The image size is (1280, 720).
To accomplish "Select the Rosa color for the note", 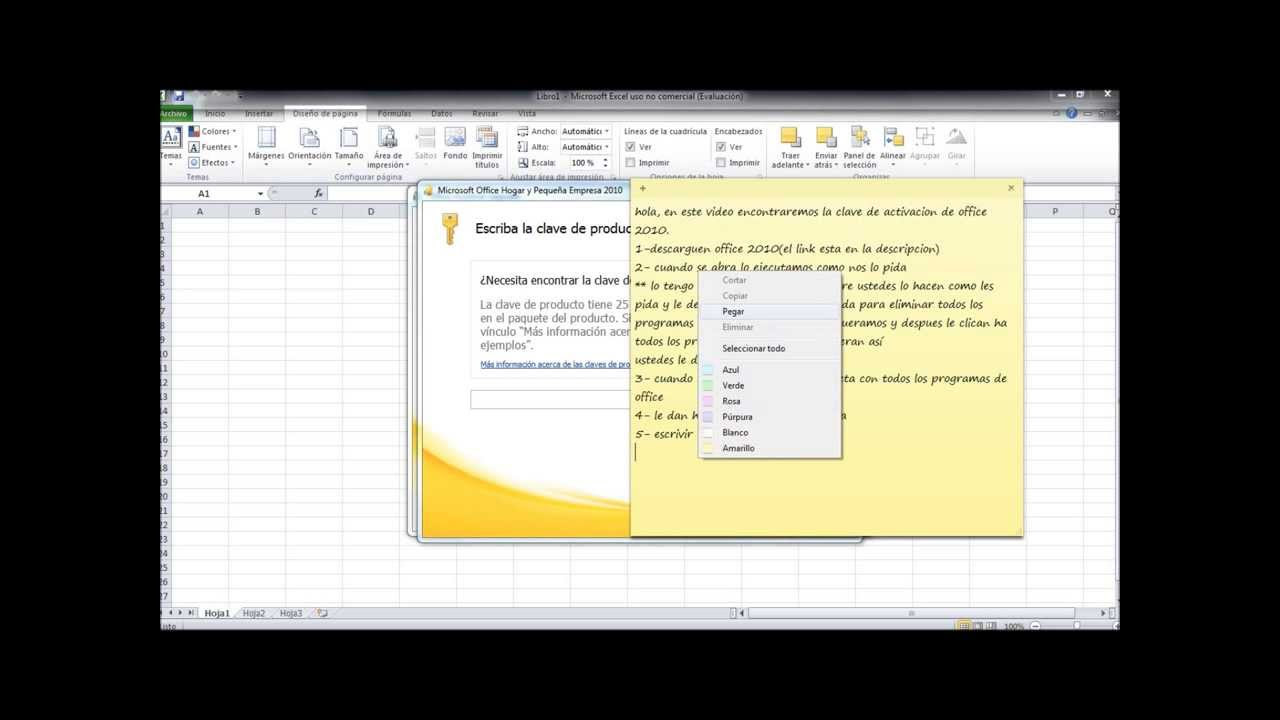I will point(730,401).
